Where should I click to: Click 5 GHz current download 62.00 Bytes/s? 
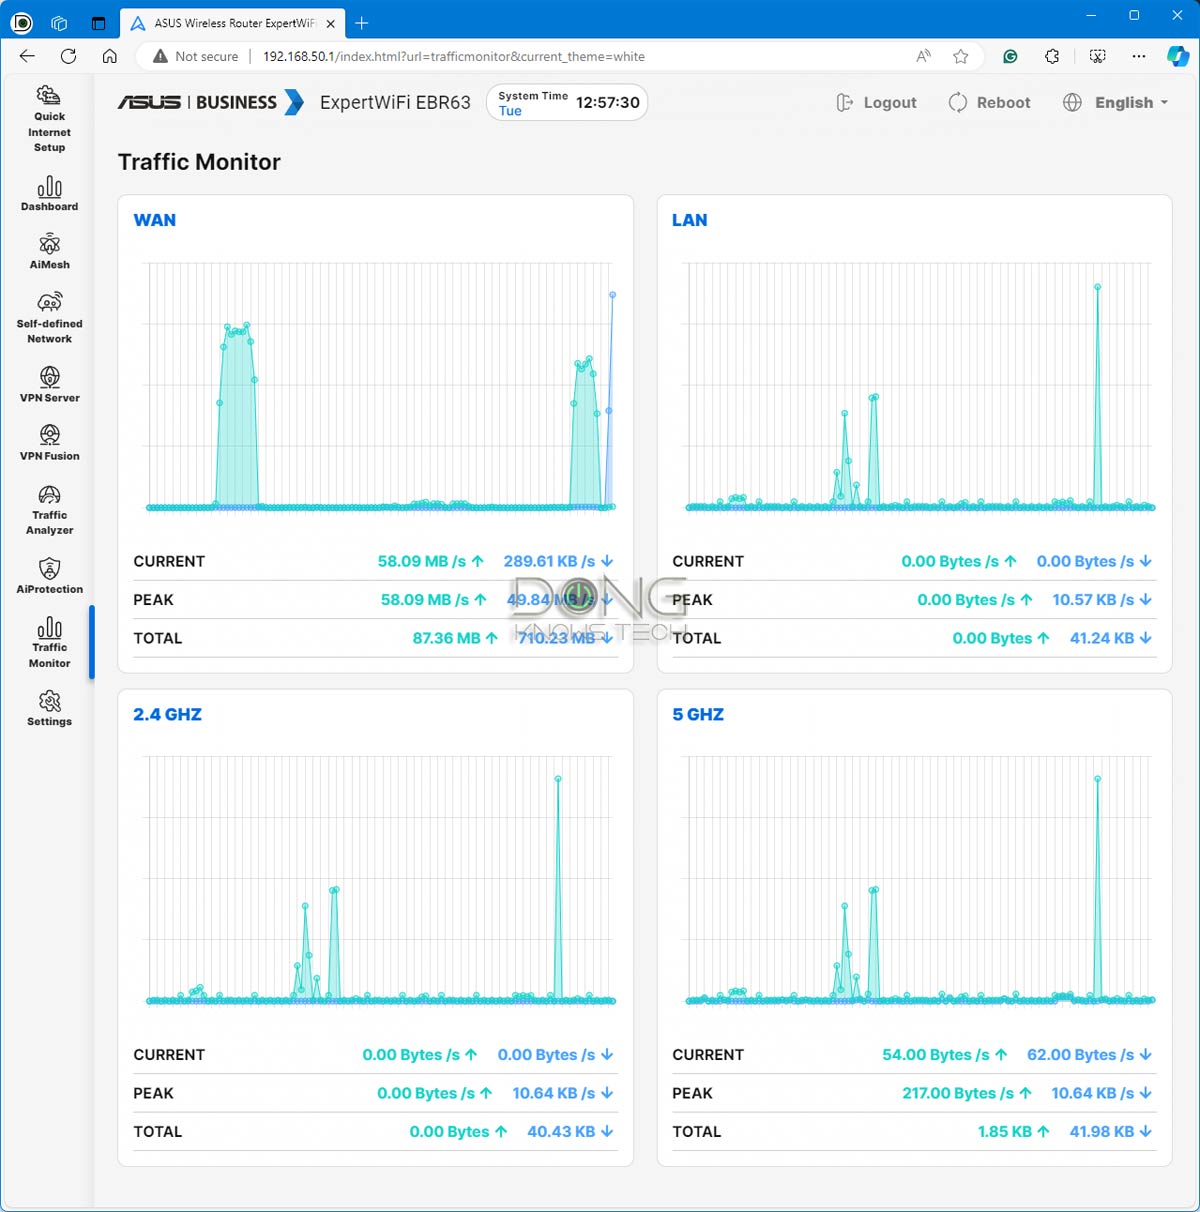pos(1090,1055)
